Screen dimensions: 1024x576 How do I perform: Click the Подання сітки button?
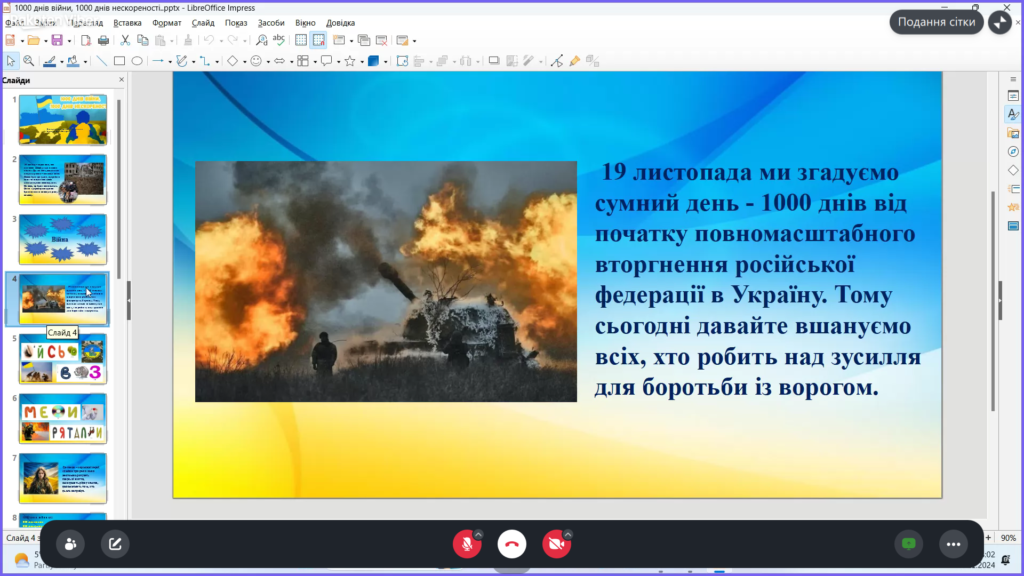(936, 22)
